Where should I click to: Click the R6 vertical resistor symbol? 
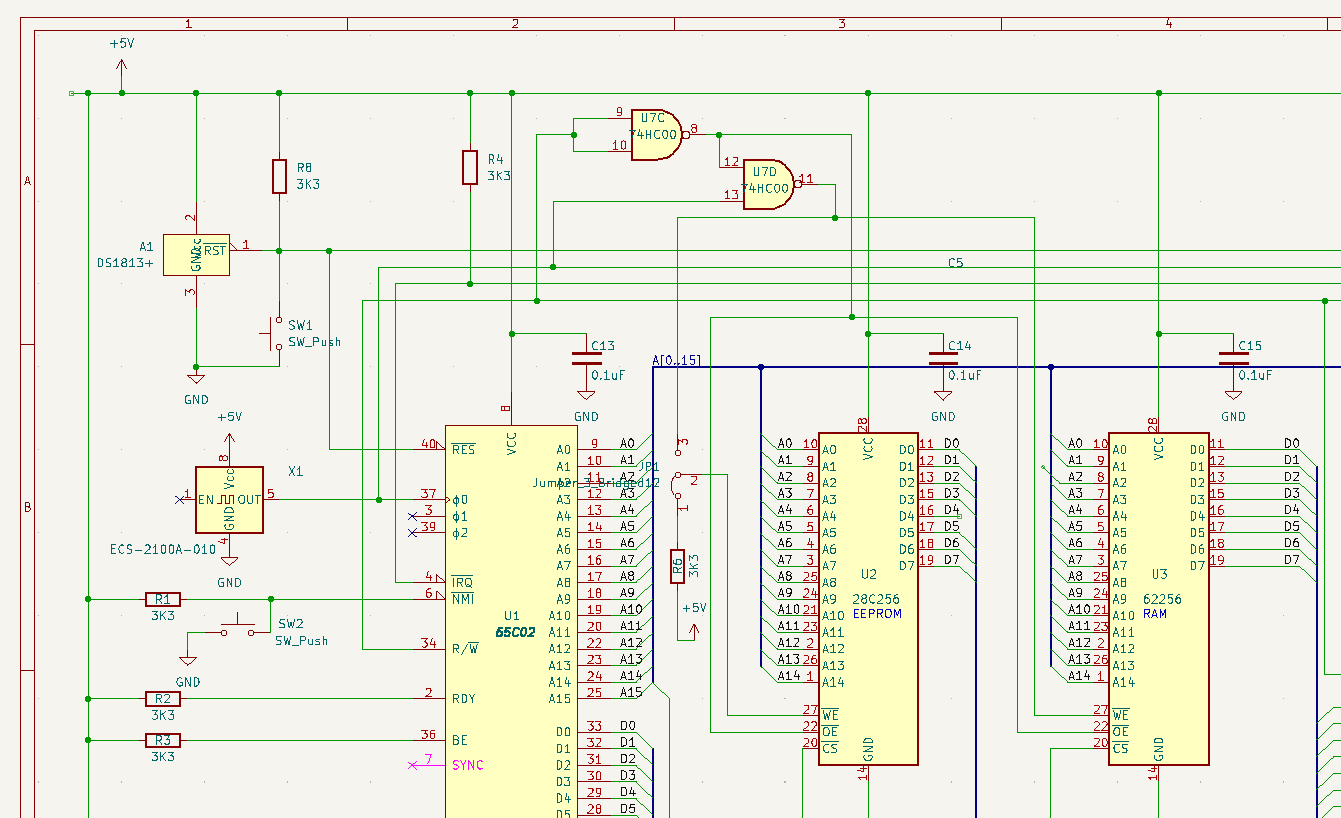click(x=677, y=567)
